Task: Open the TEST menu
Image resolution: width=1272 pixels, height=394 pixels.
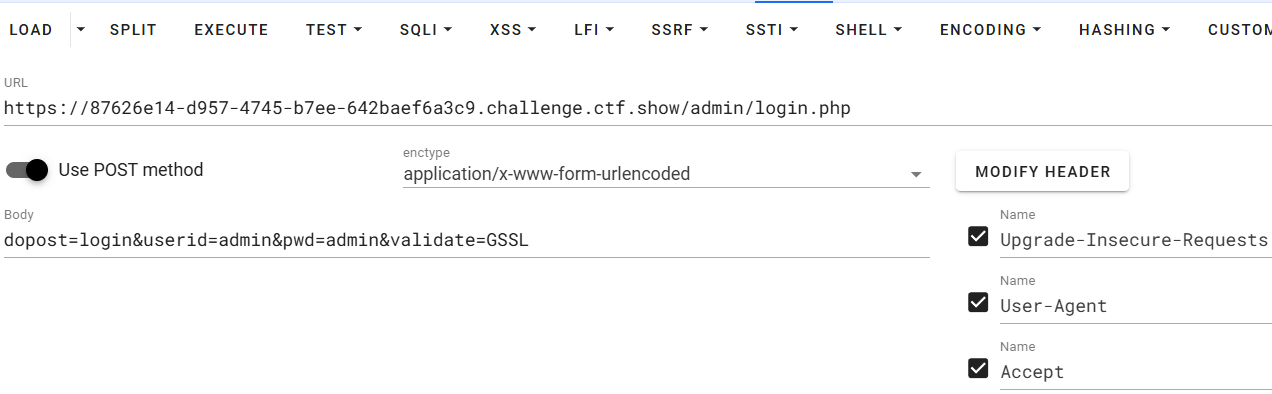Action: pyautogui.click(x=334, y=30)
